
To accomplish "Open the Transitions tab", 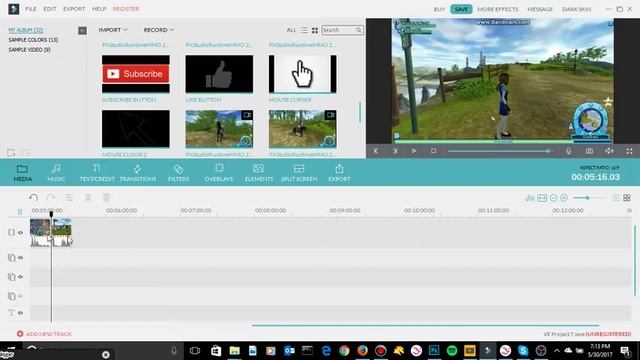I will point(138,173).
